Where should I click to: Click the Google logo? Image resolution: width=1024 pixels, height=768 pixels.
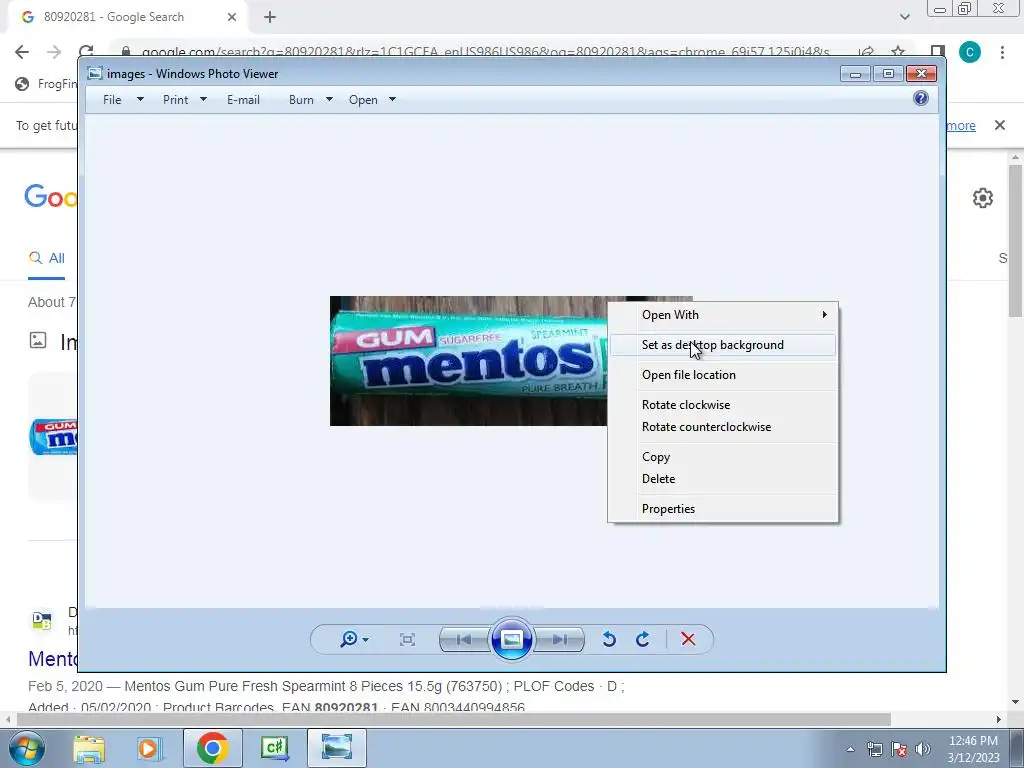51,196
